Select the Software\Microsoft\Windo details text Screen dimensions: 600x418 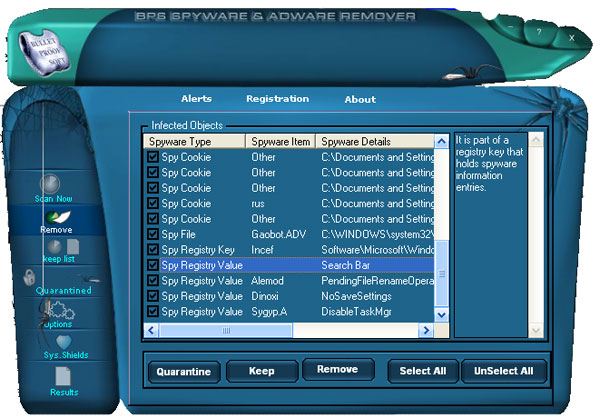tap(378, 250)
